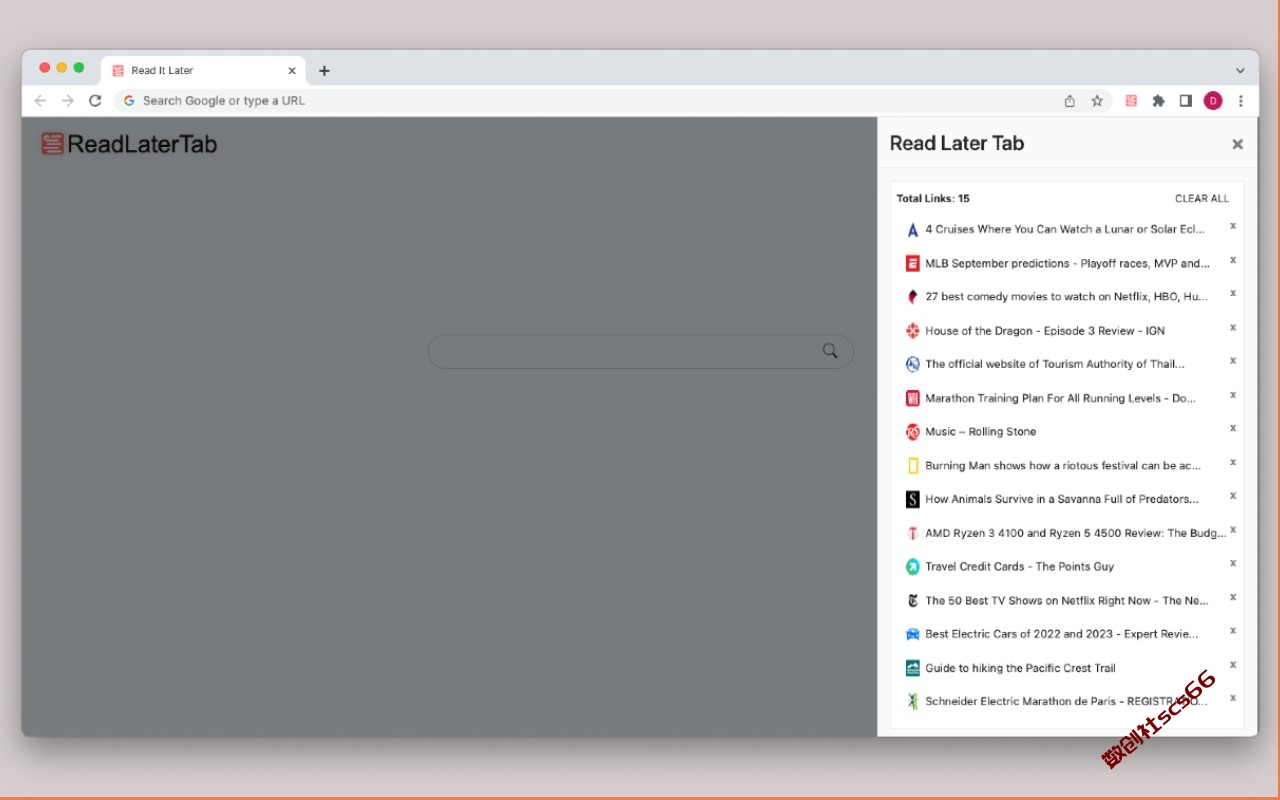Open Travel Credit Cards - The Points Guy
This screenshot has width=1280, height=800.
[x=1019, y=566]
